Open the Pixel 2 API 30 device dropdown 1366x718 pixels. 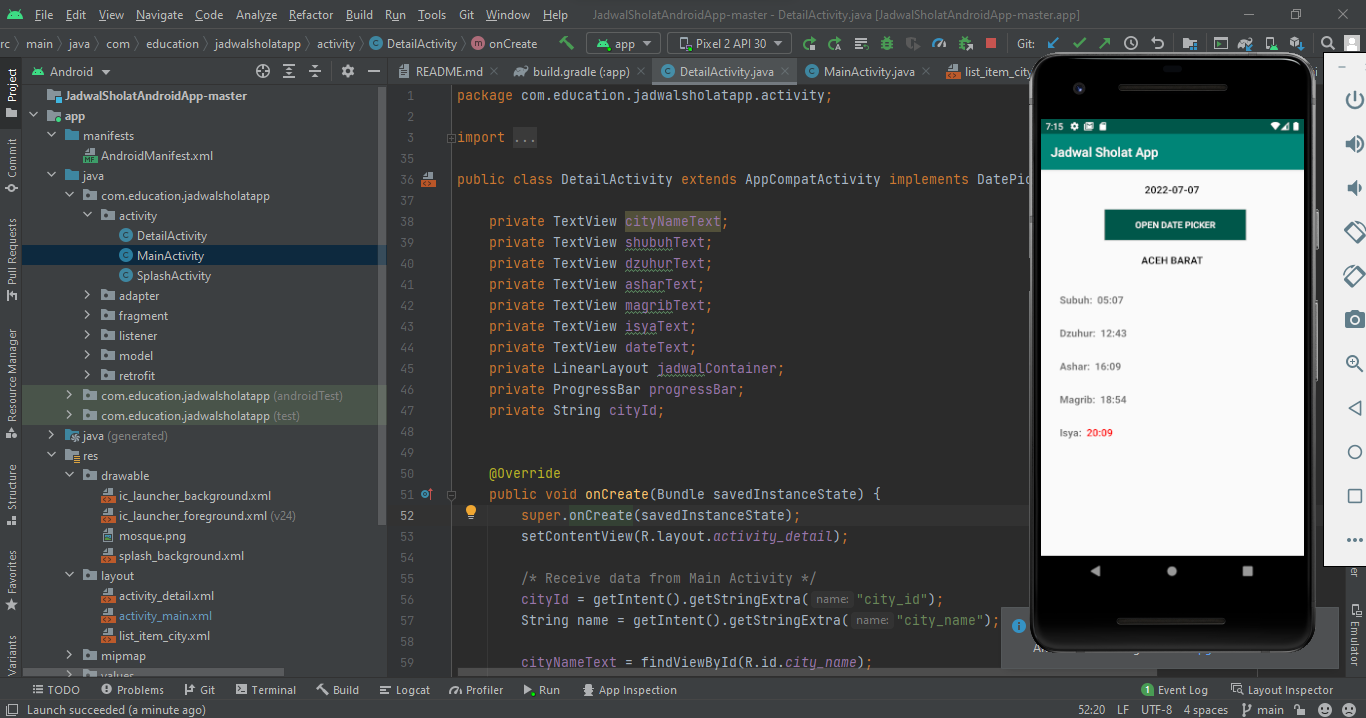(x=730, y=43)
